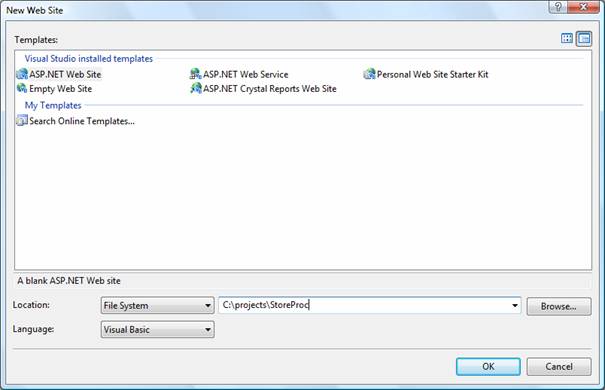Click the Browse... button
This screenshot has height=390, width=605.
point(559,306)
